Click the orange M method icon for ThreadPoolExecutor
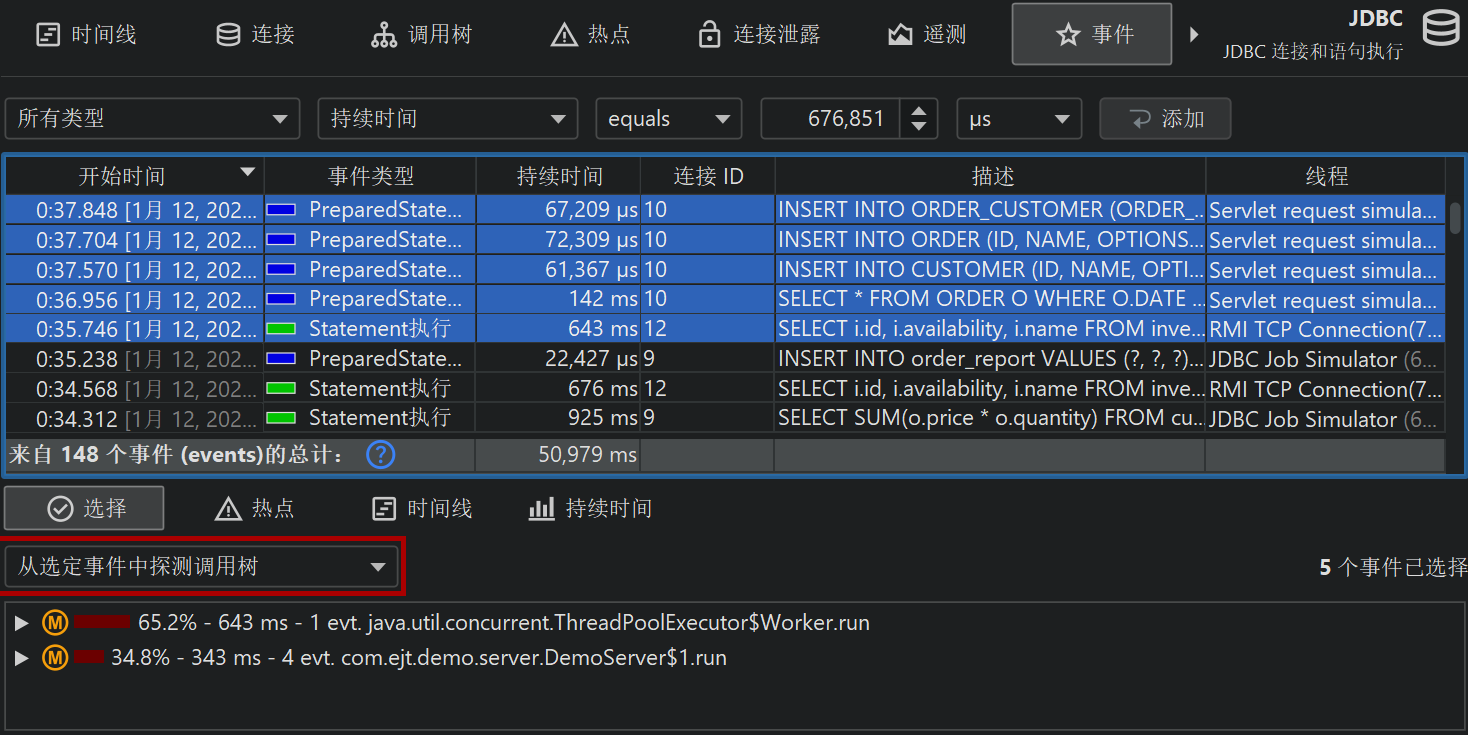 point(54,623)
